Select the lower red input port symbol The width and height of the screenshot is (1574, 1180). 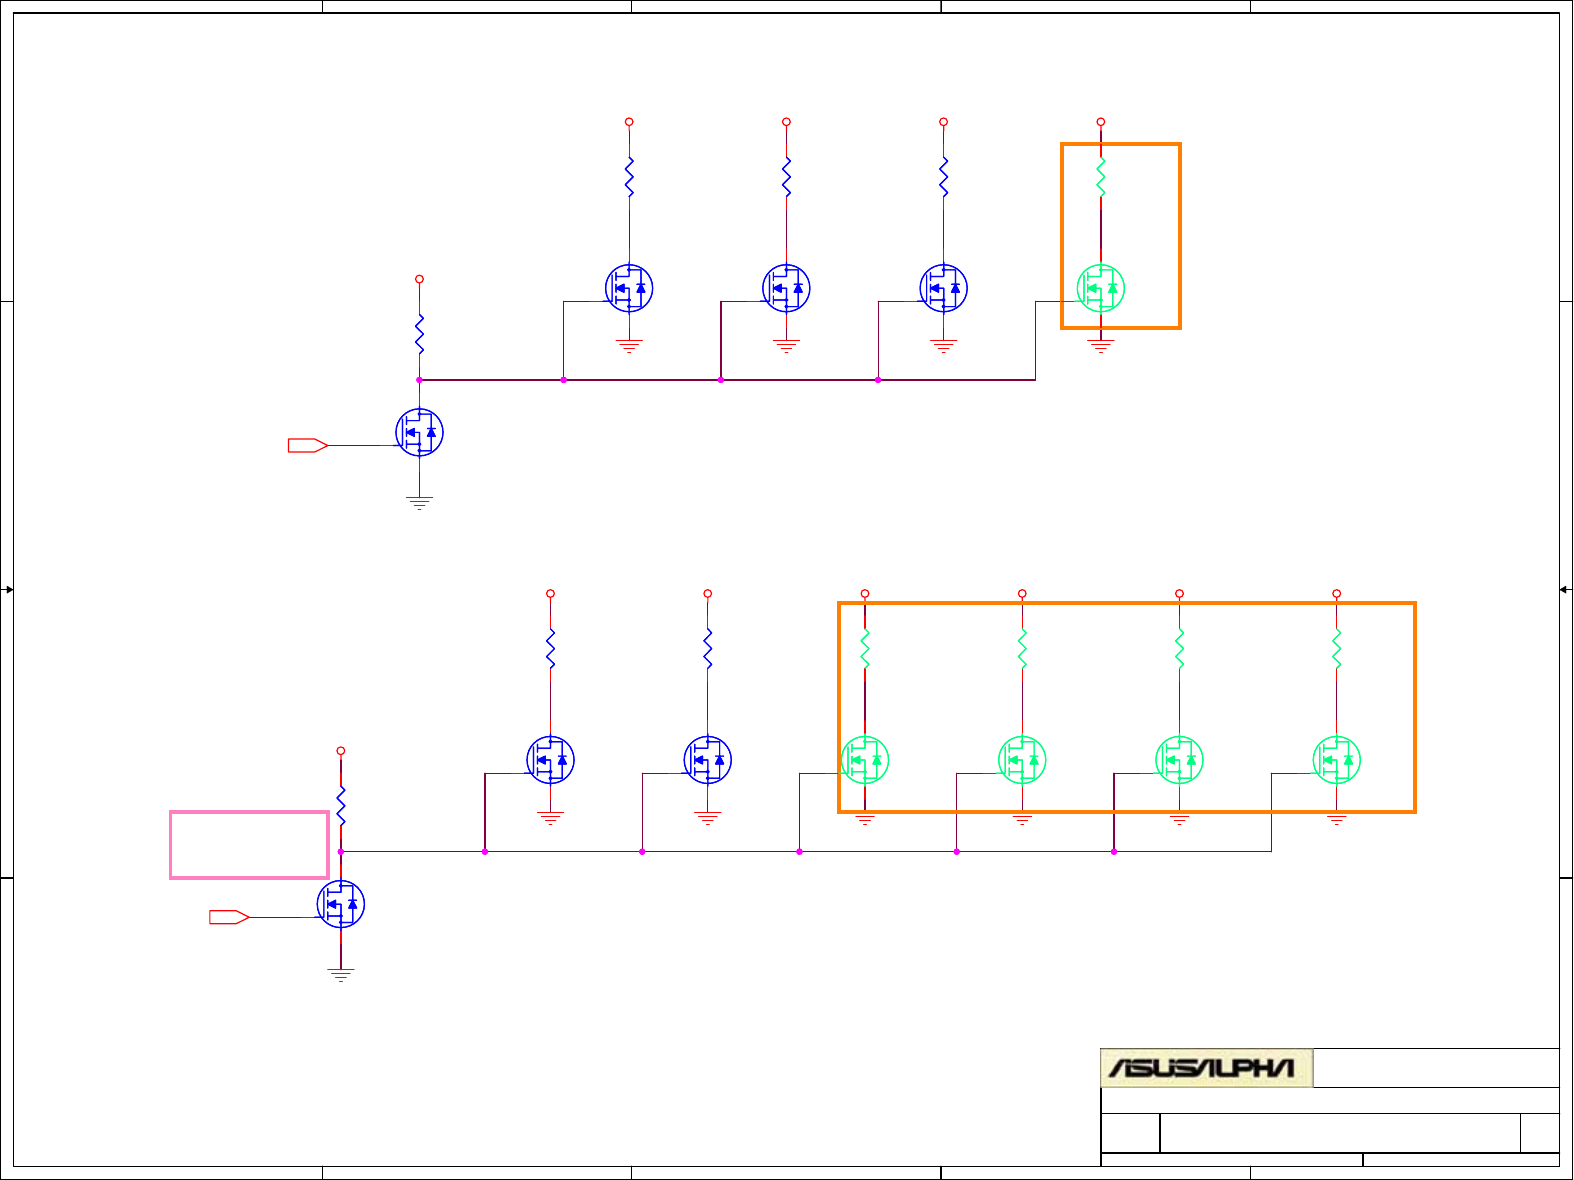(x=229, y=917)
